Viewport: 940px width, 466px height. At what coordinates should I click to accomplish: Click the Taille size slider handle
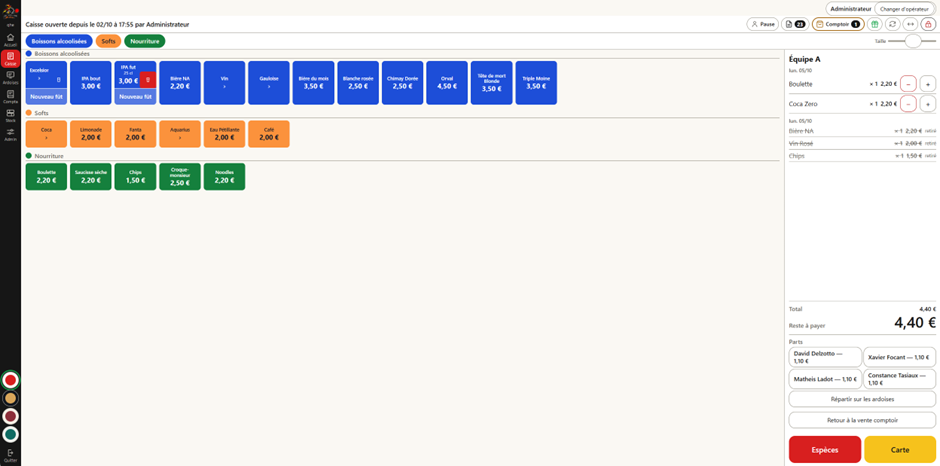912,41
